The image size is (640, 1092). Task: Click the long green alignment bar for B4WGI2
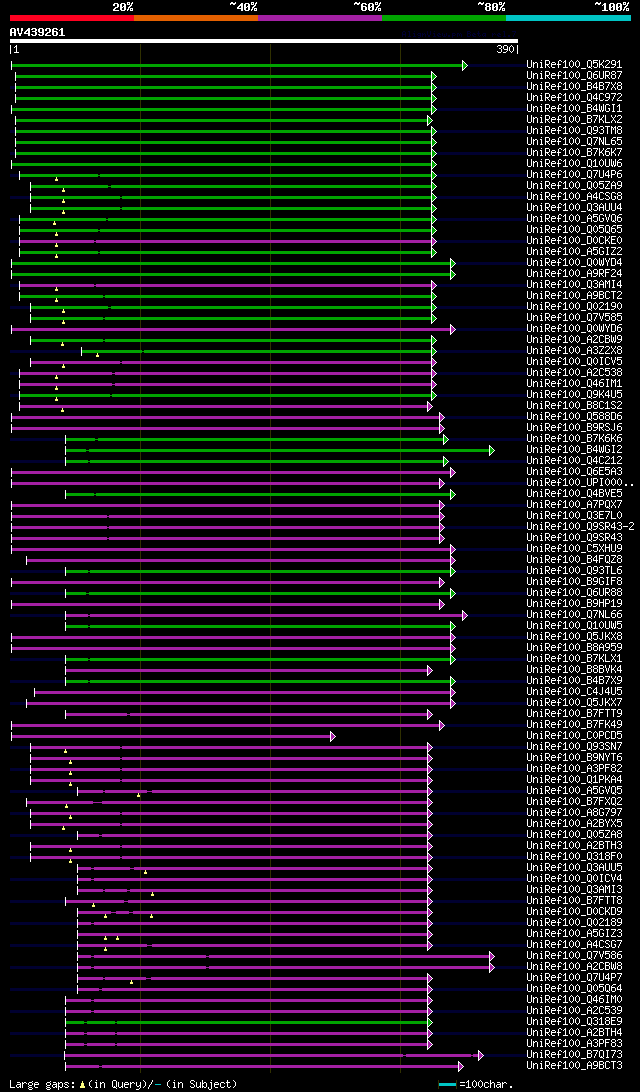click(x=280, y=451)
